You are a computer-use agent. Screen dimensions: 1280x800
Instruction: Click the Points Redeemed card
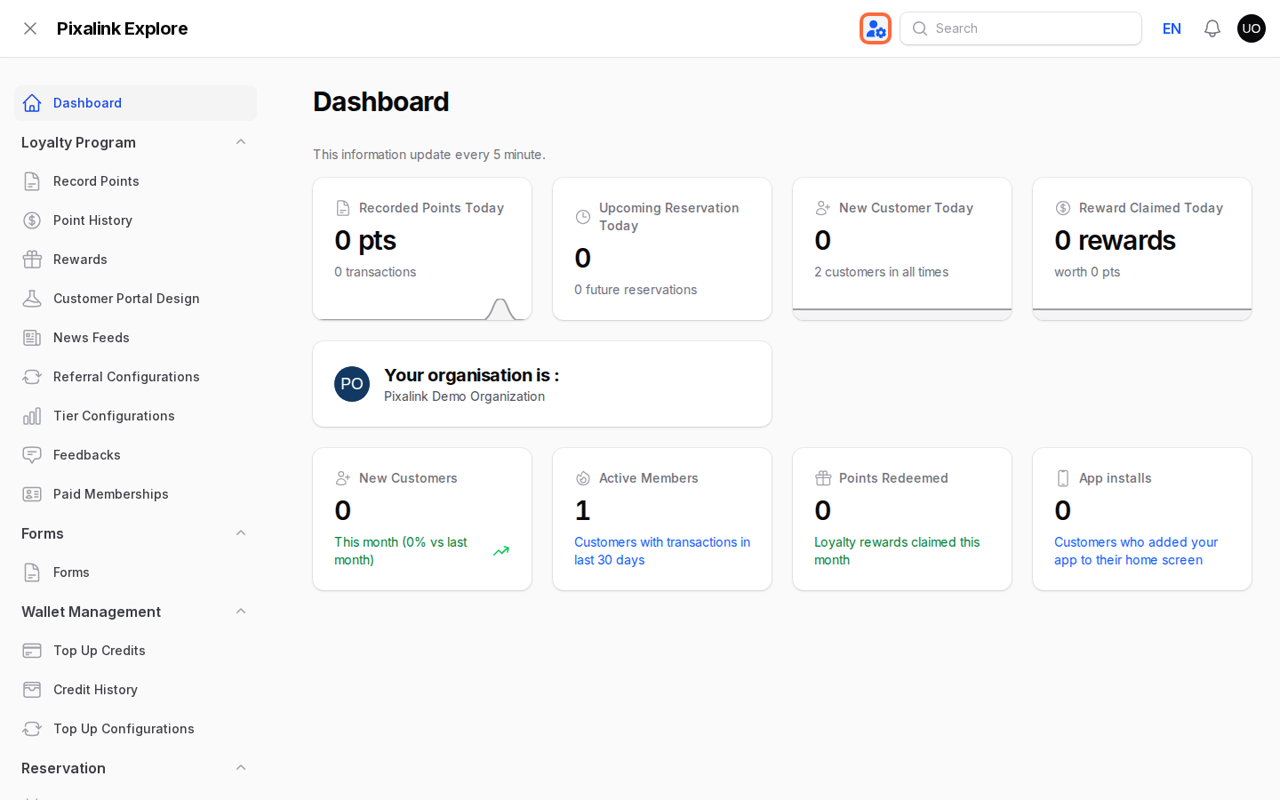coord(902,519)
